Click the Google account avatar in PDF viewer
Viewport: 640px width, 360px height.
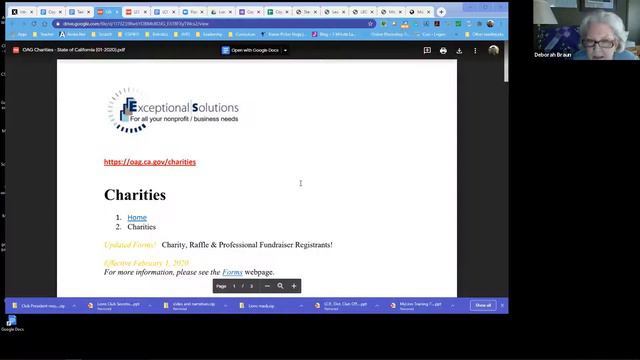493,50
